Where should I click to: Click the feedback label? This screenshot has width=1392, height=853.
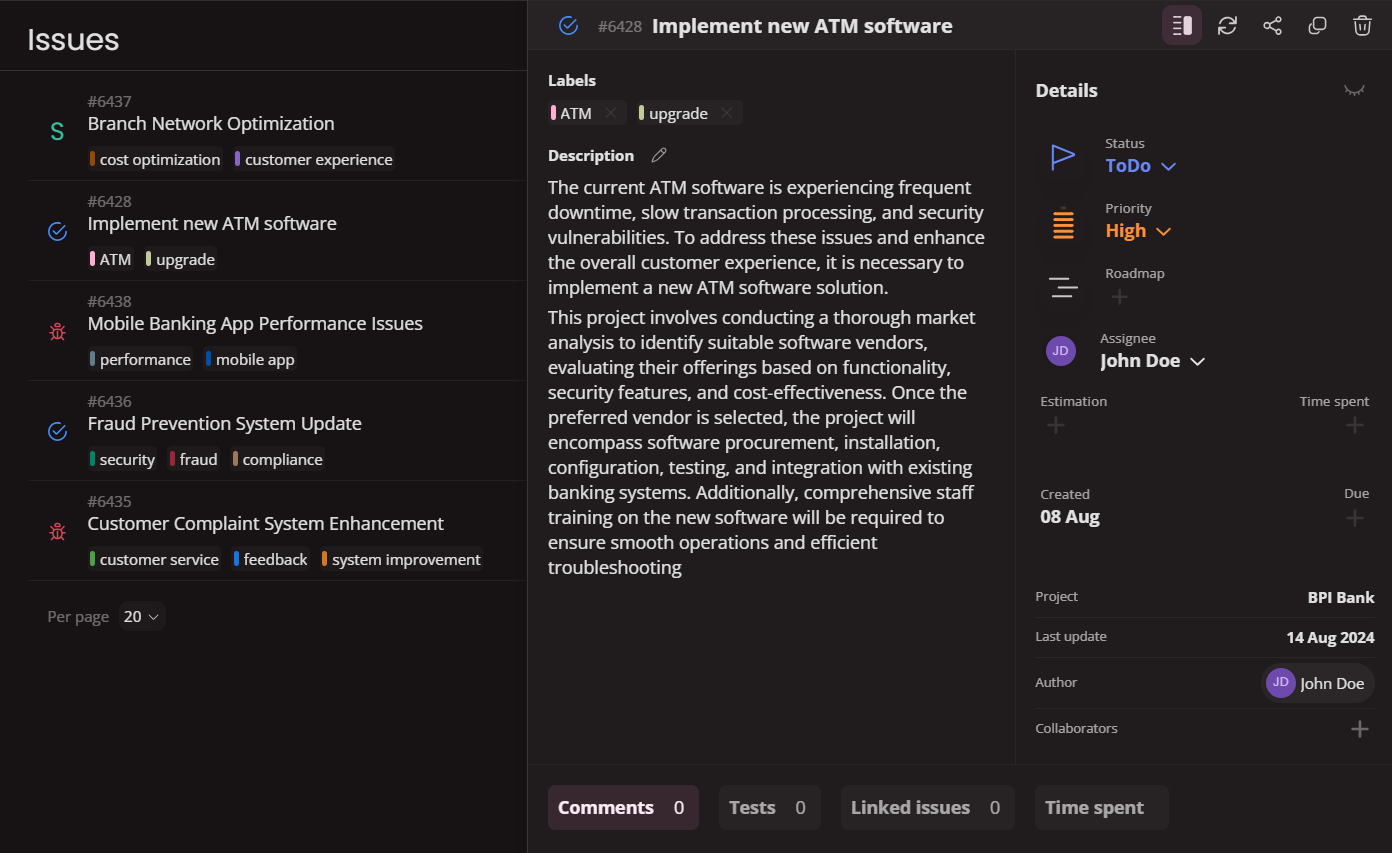click(x=271, y=560)
